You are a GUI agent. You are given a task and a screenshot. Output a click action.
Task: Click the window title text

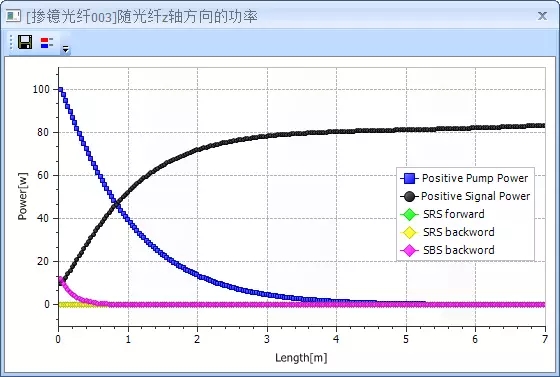142,16
